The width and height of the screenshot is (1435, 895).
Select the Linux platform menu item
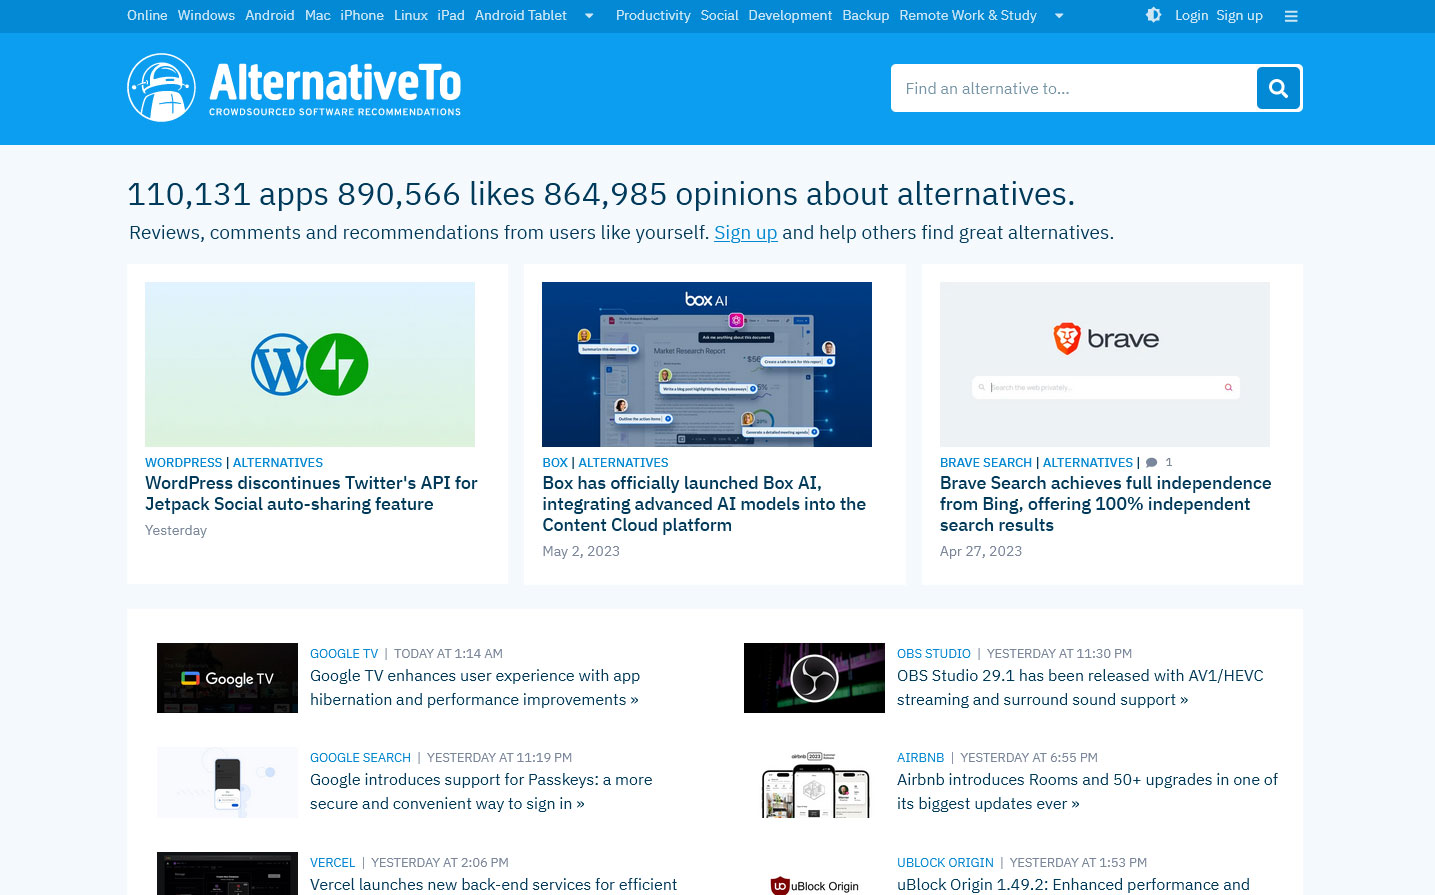pos(410,15)
